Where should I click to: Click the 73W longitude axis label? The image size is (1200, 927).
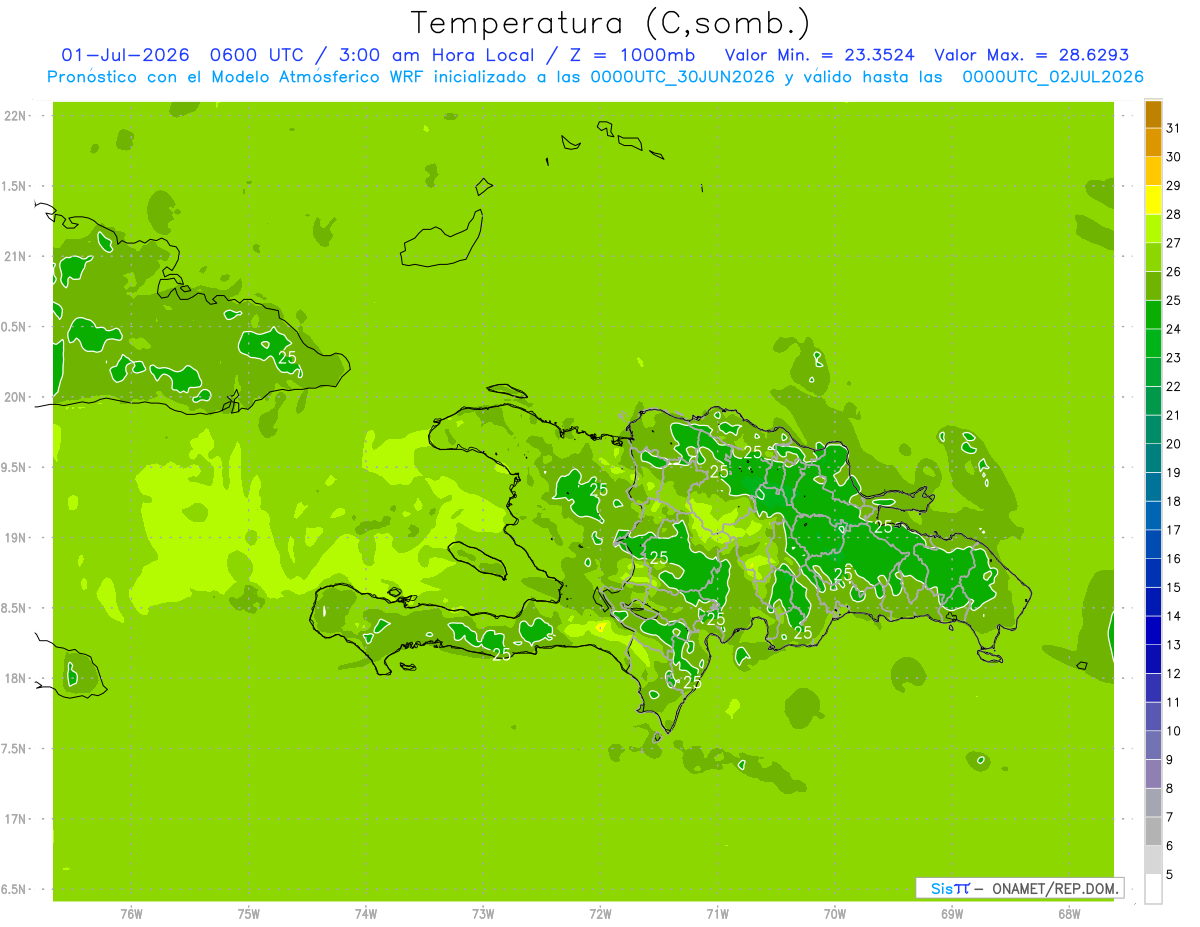coord(483,914)
